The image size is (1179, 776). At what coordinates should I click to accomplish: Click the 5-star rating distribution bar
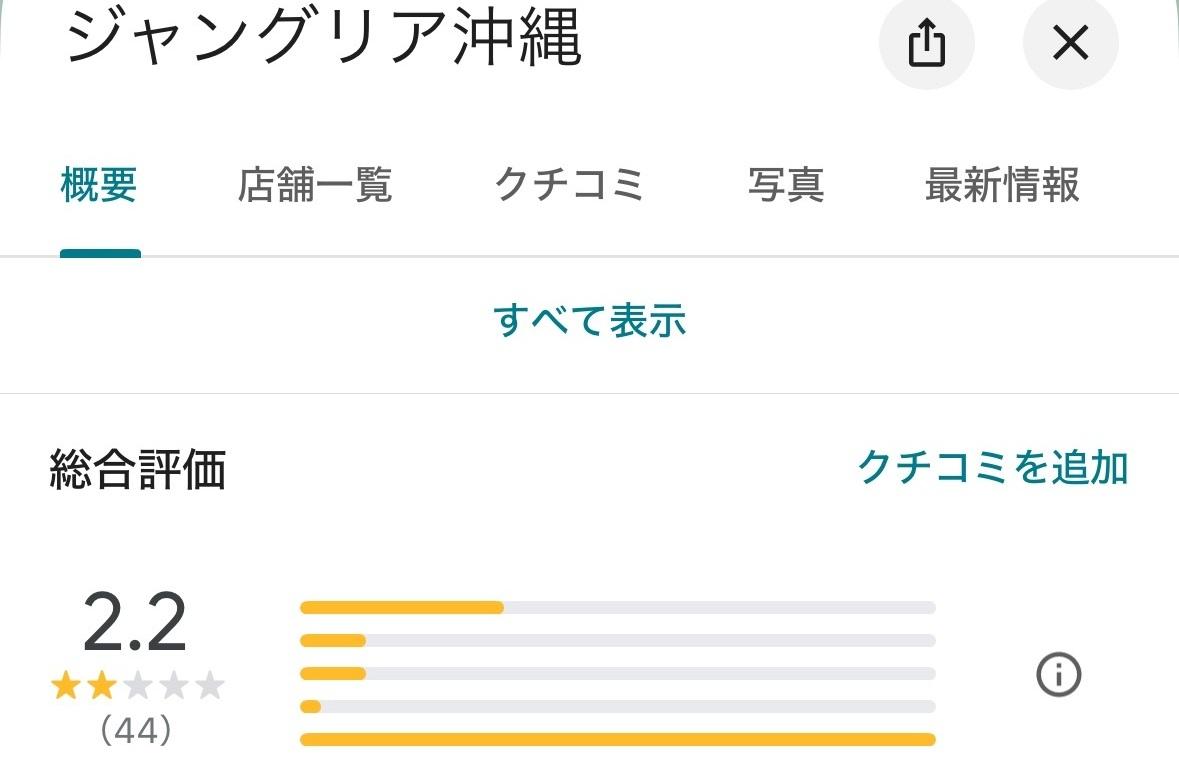(618, 606)
